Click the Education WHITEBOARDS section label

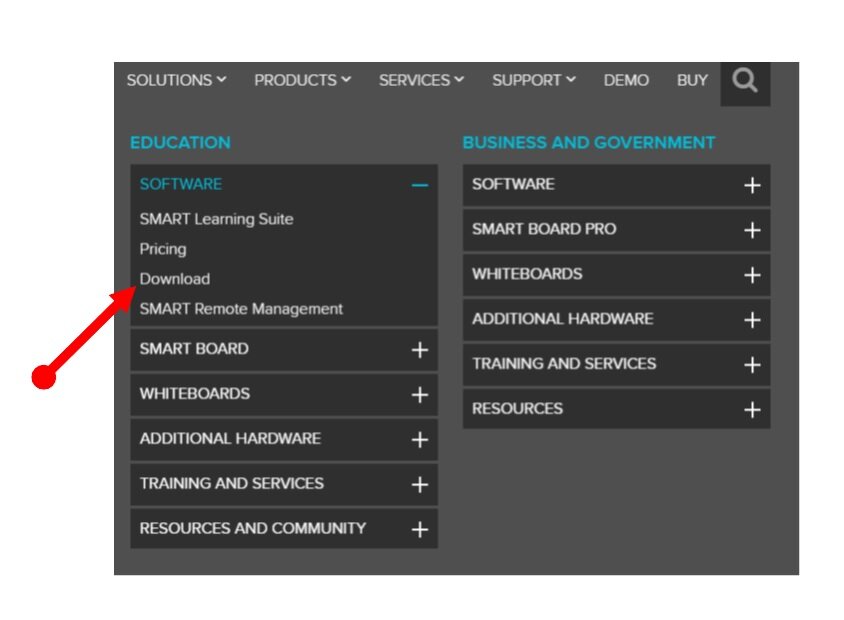tap(195, 394)
